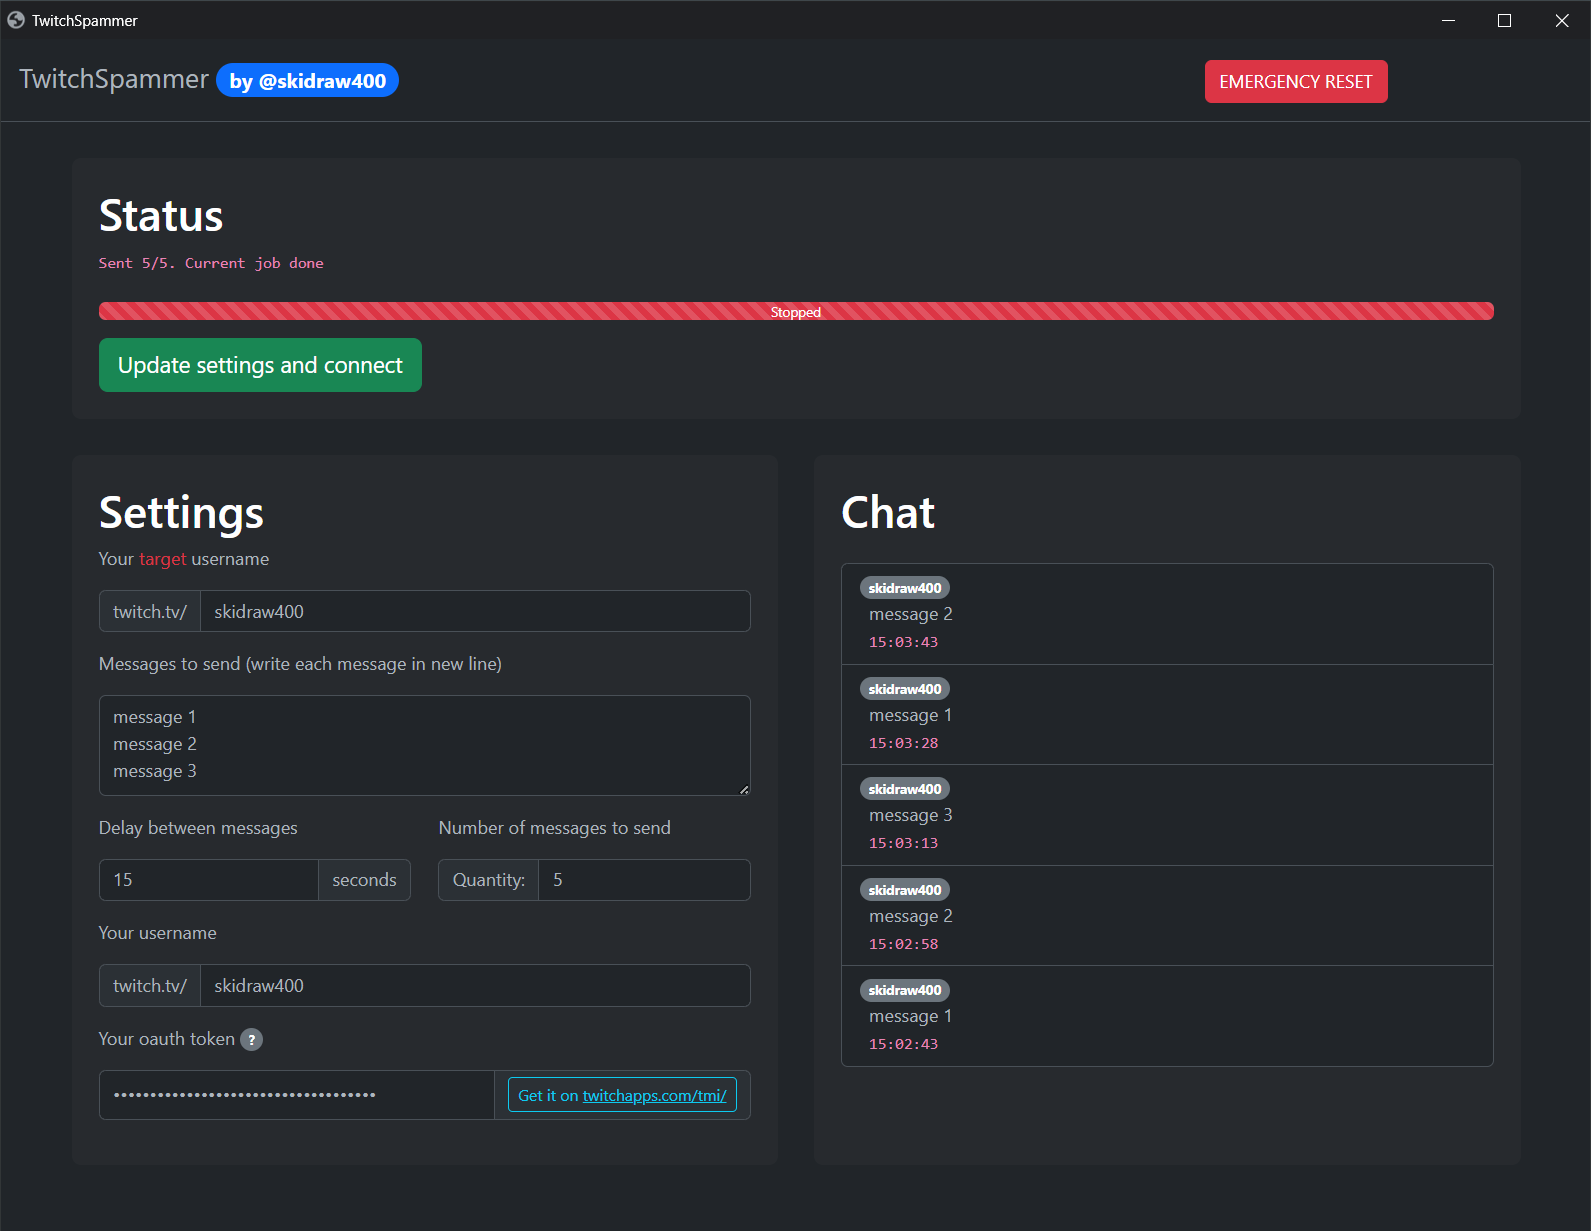The width and height of the screenshot is (1591, 1231).
Task: Click the TwitchSpammer app icon in title bar
Action: [16, 20]
